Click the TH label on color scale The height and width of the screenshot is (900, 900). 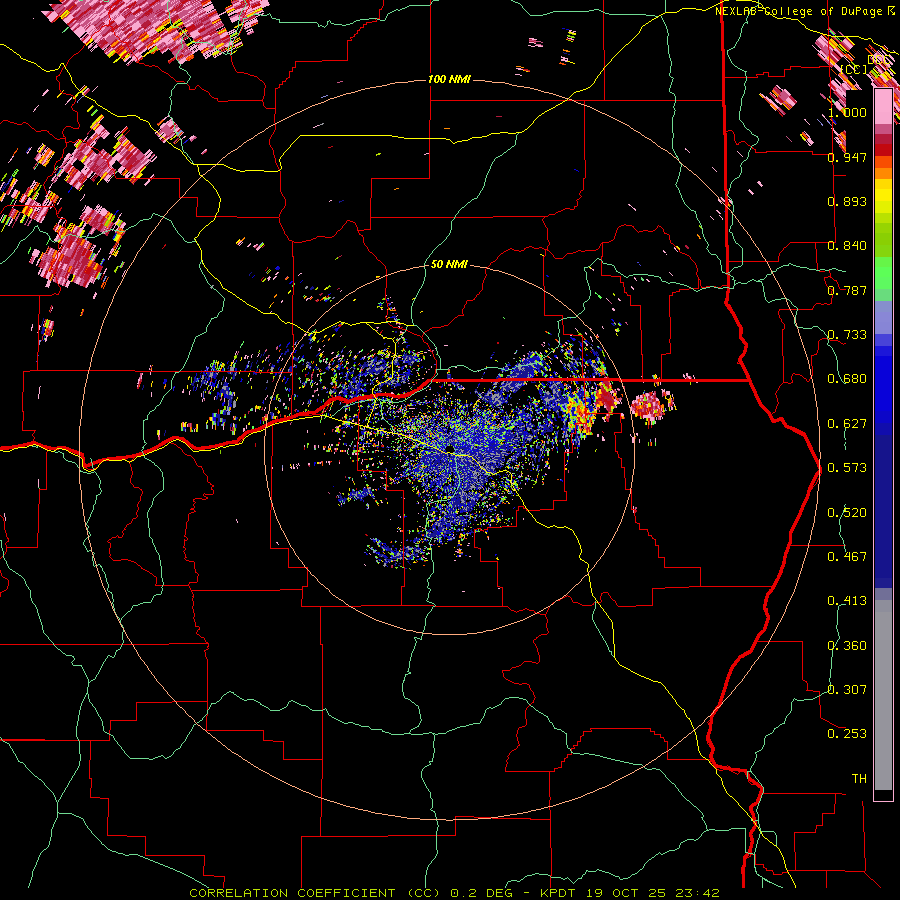pyautogui.click(x=859, y=779)
